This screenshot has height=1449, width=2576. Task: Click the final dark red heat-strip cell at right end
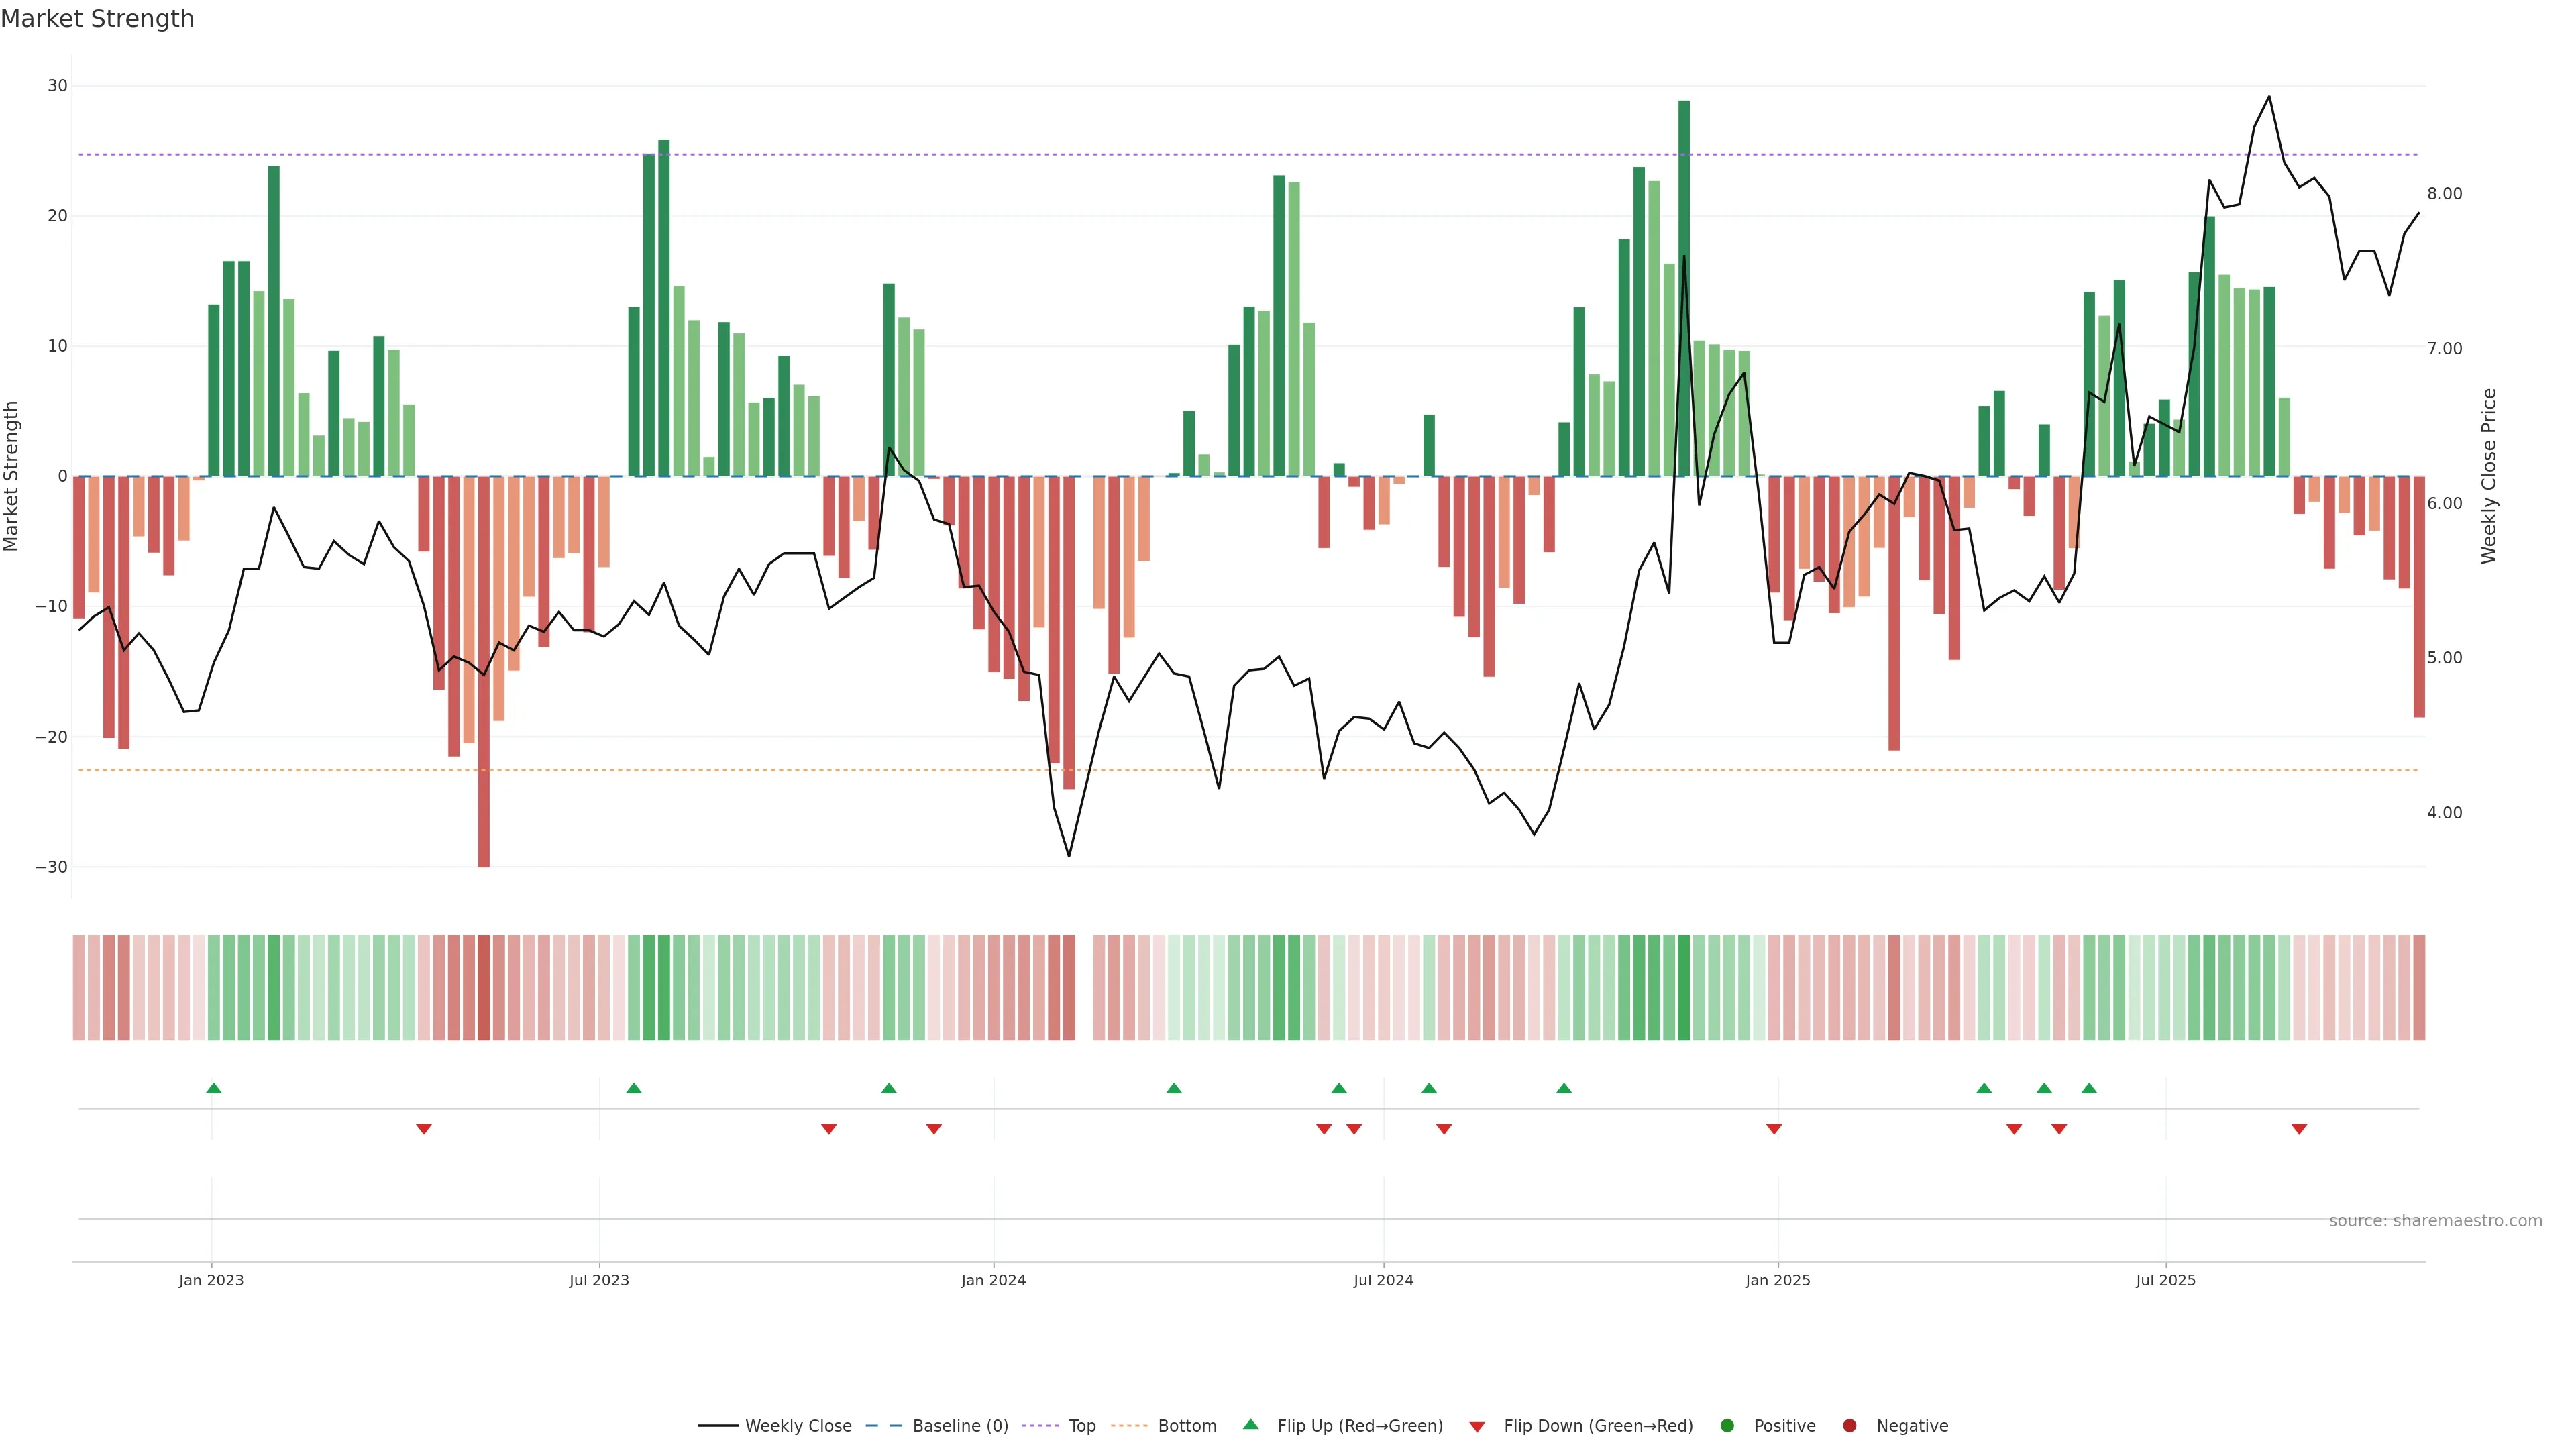click(2419, 988)
